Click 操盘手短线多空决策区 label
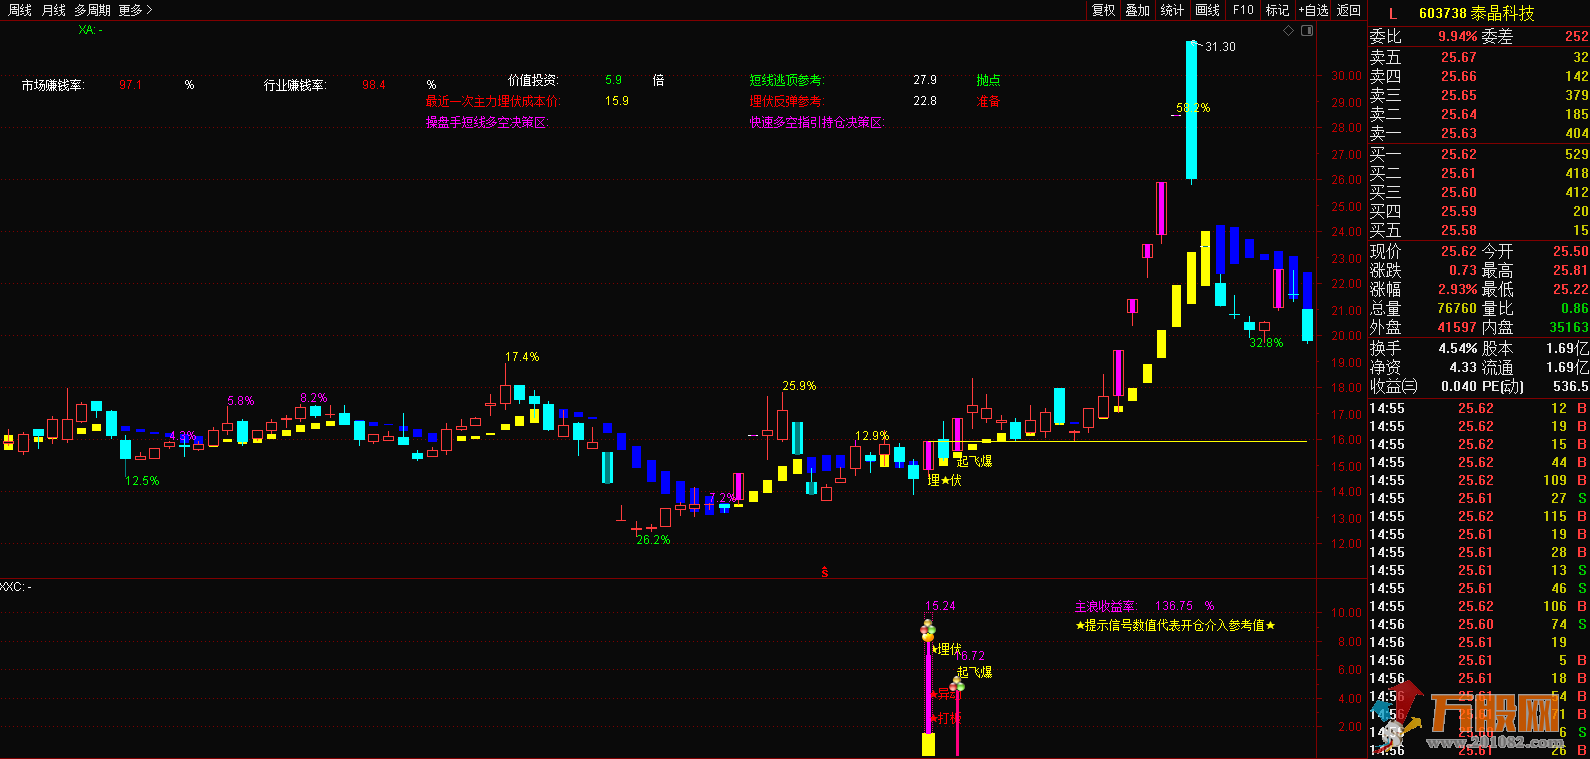The width and height of the screenshot is (1590, 759). click(x=487, y=123)
